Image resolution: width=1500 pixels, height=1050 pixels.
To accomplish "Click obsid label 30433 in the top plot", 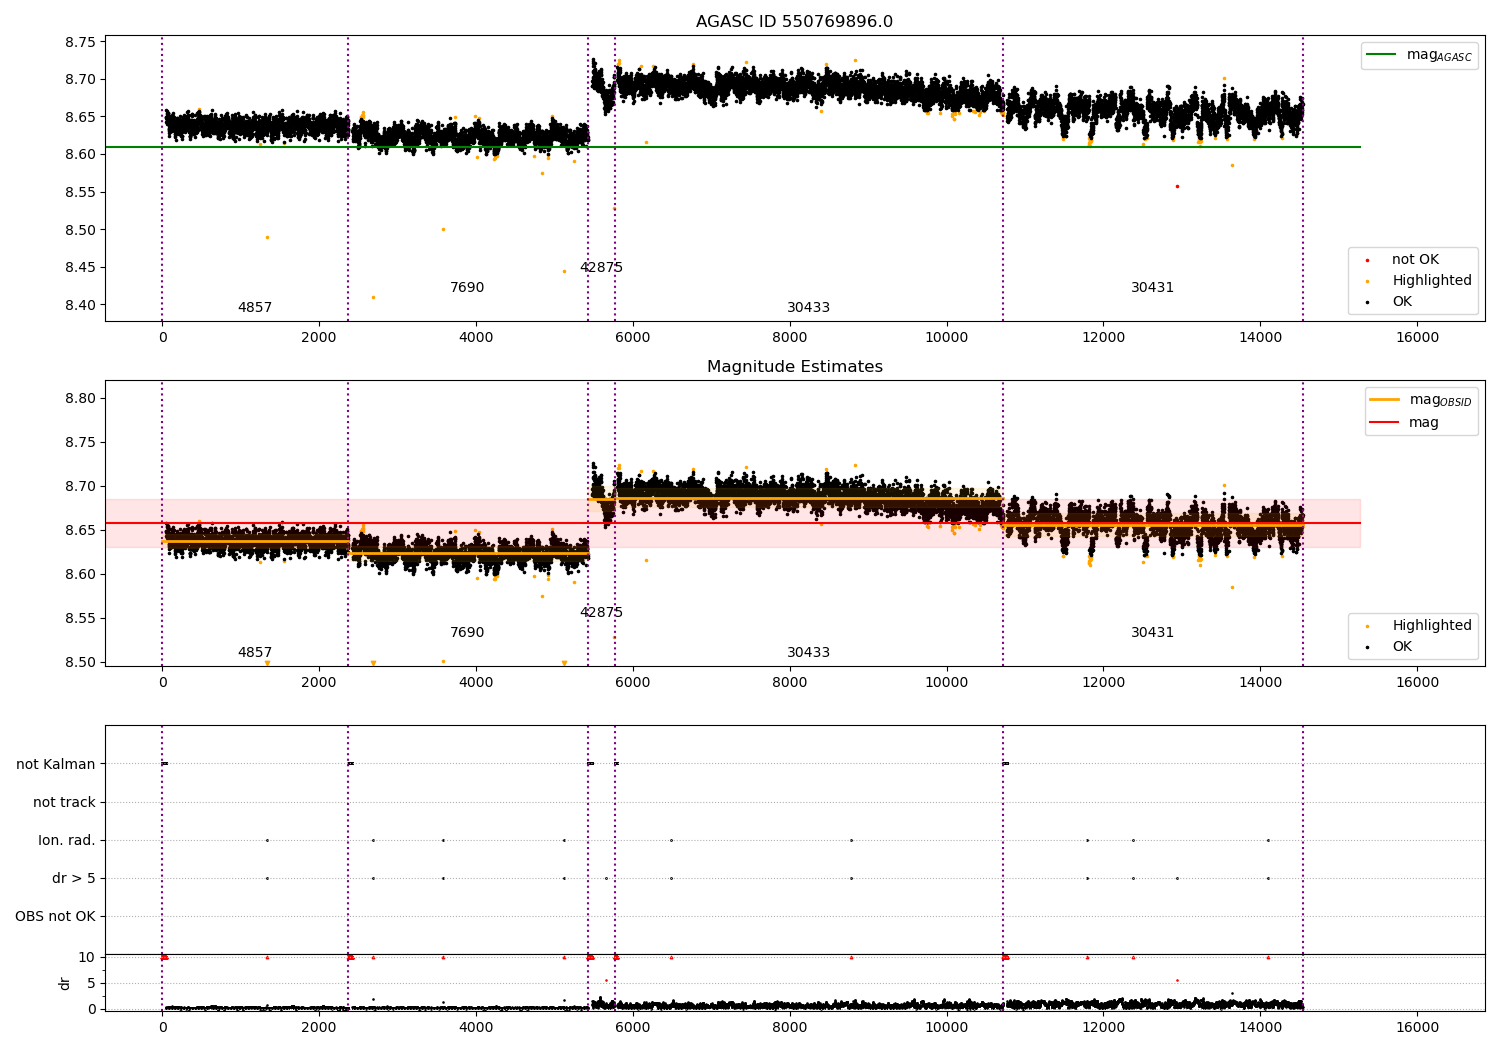I will tap(808, 308).
